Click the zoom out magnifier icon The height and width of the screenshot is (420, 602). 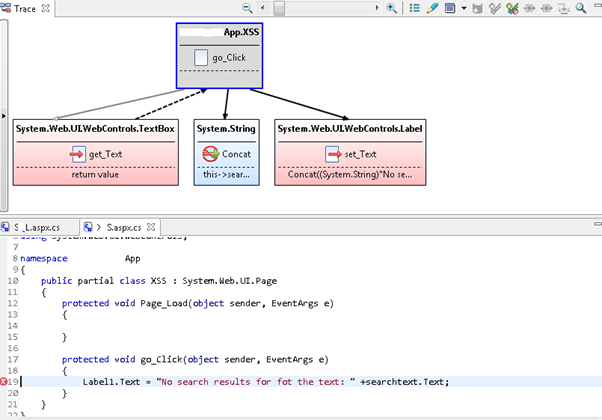pyautogui.click(x=247, y=7)
